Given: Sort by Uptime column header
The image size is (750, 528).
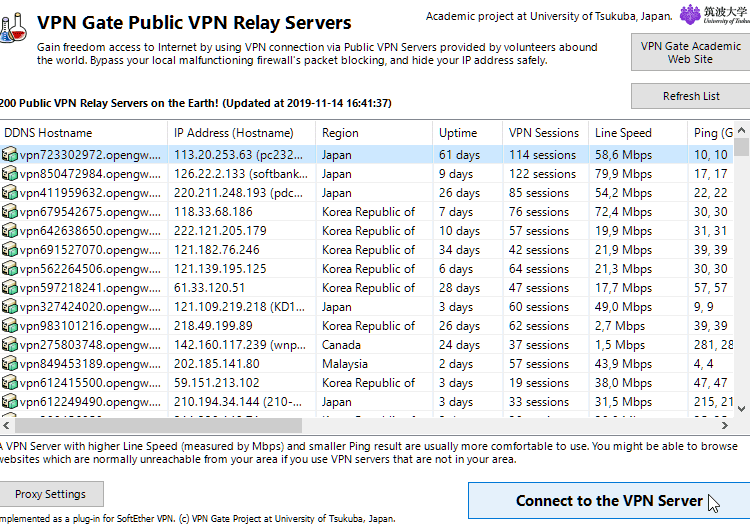Looking at the screenshot, I should (468, 132).
